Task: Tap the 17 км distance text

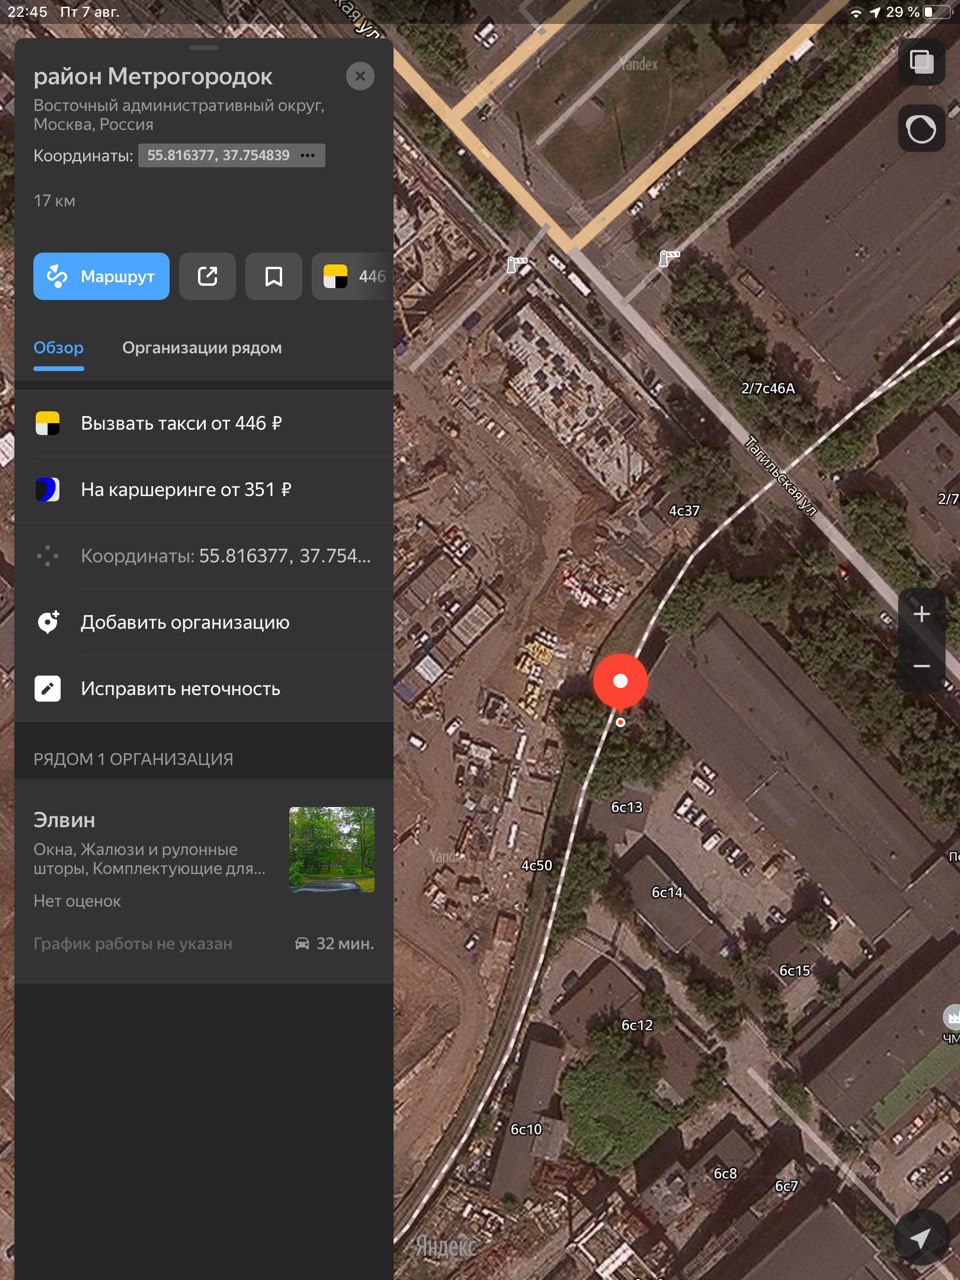Action: pos(54,200)
